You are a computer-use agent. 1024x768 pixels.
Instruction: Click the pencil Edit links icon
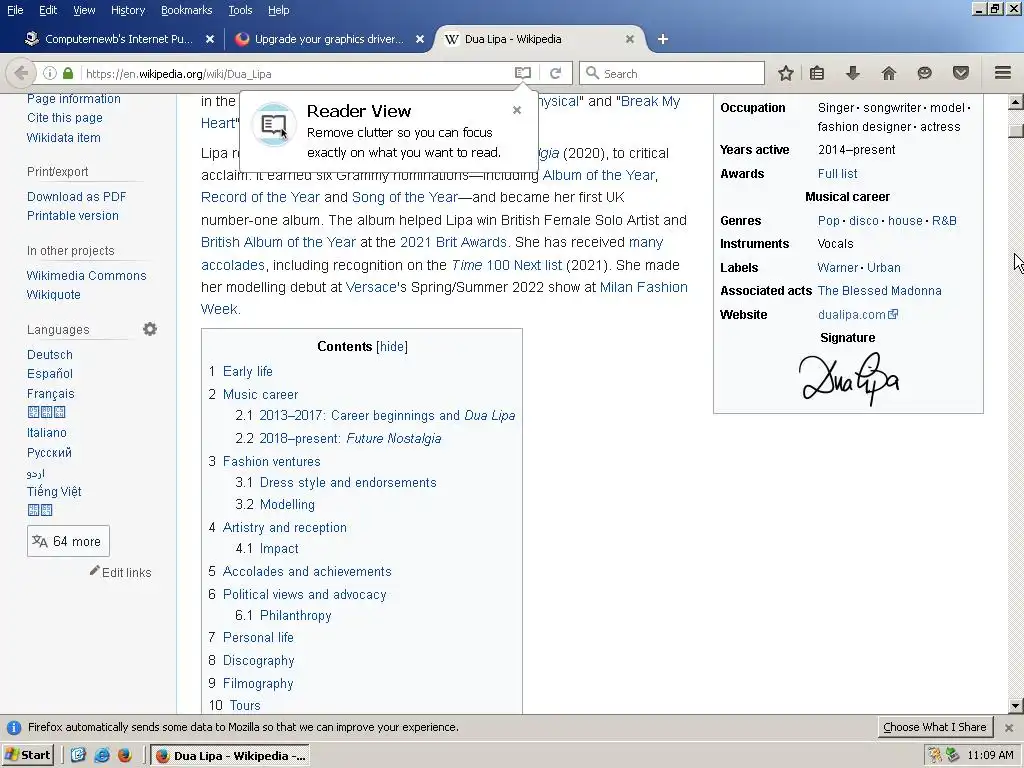(x=95, y=571)
